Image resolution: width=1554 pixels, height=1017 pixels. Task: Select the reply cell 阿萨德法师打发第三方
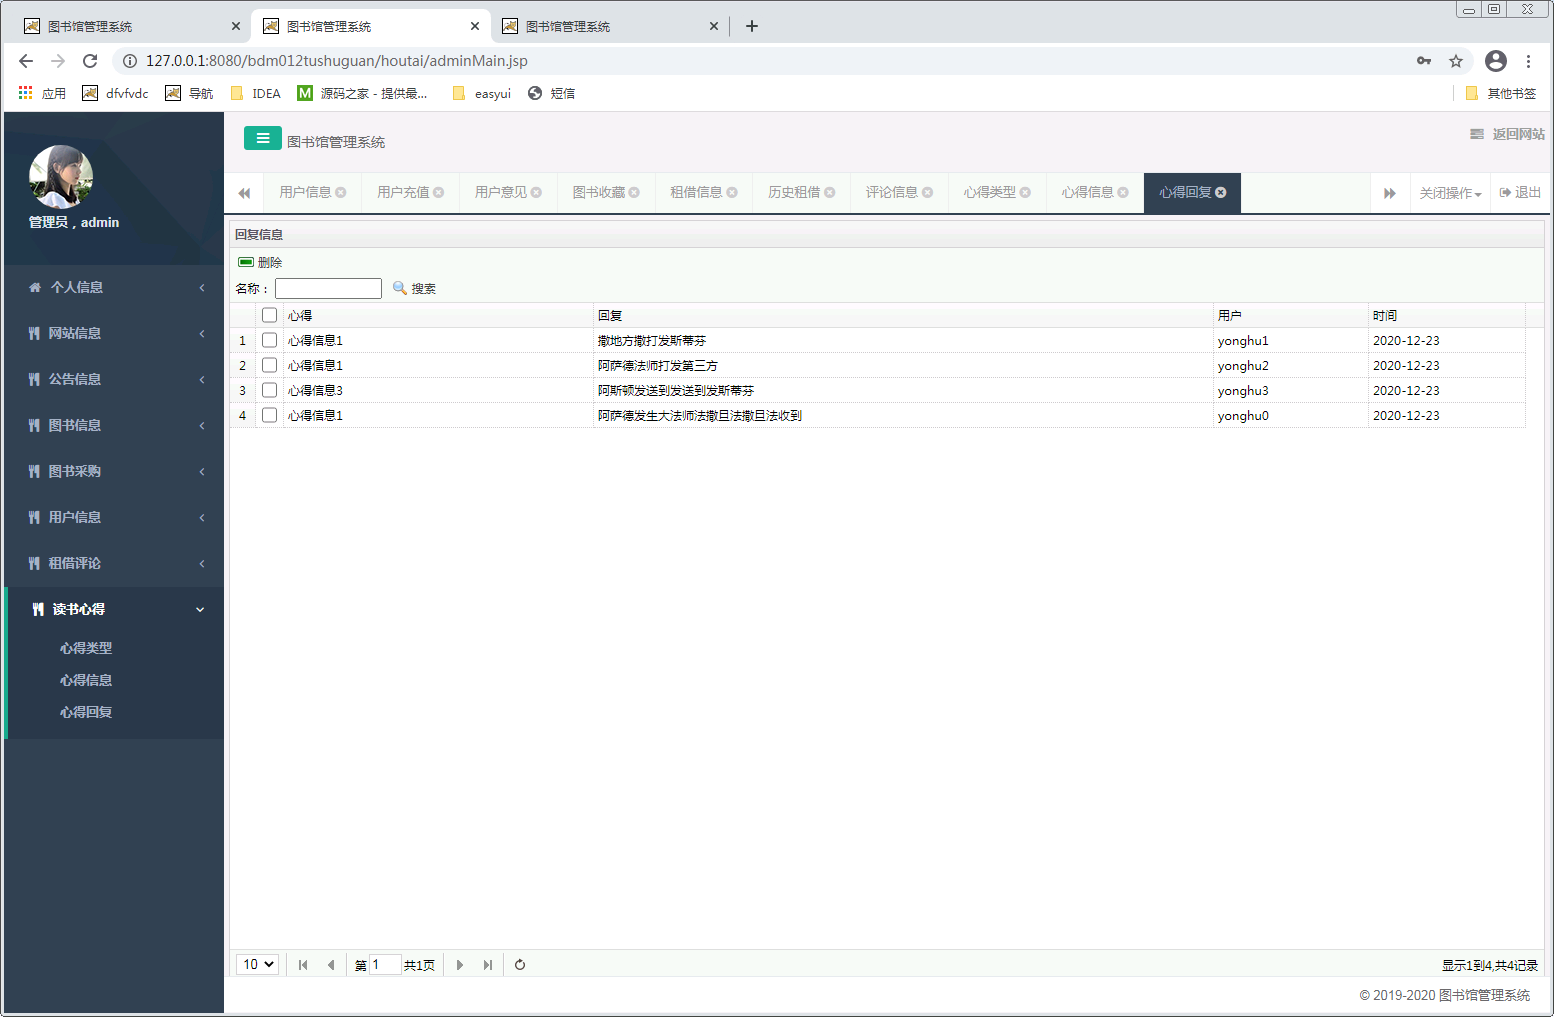(903, 365)
